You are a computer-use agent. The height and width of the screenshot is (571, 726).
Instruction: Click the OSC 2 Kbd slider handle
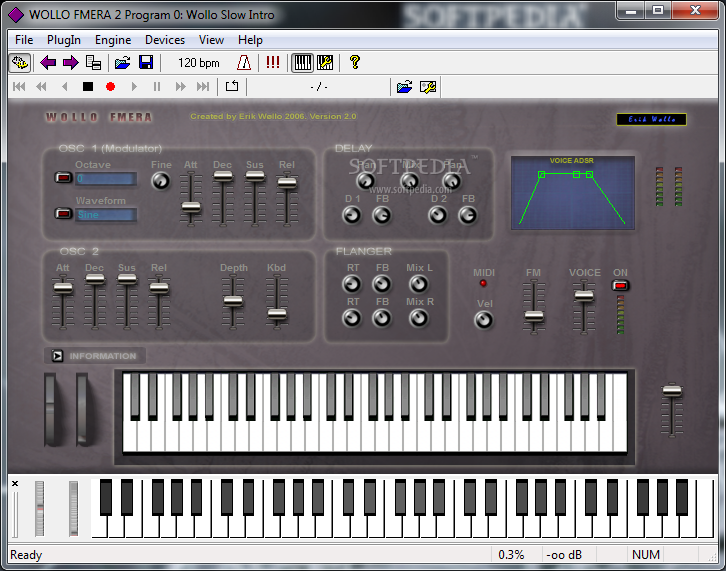[x=277, y=314]
